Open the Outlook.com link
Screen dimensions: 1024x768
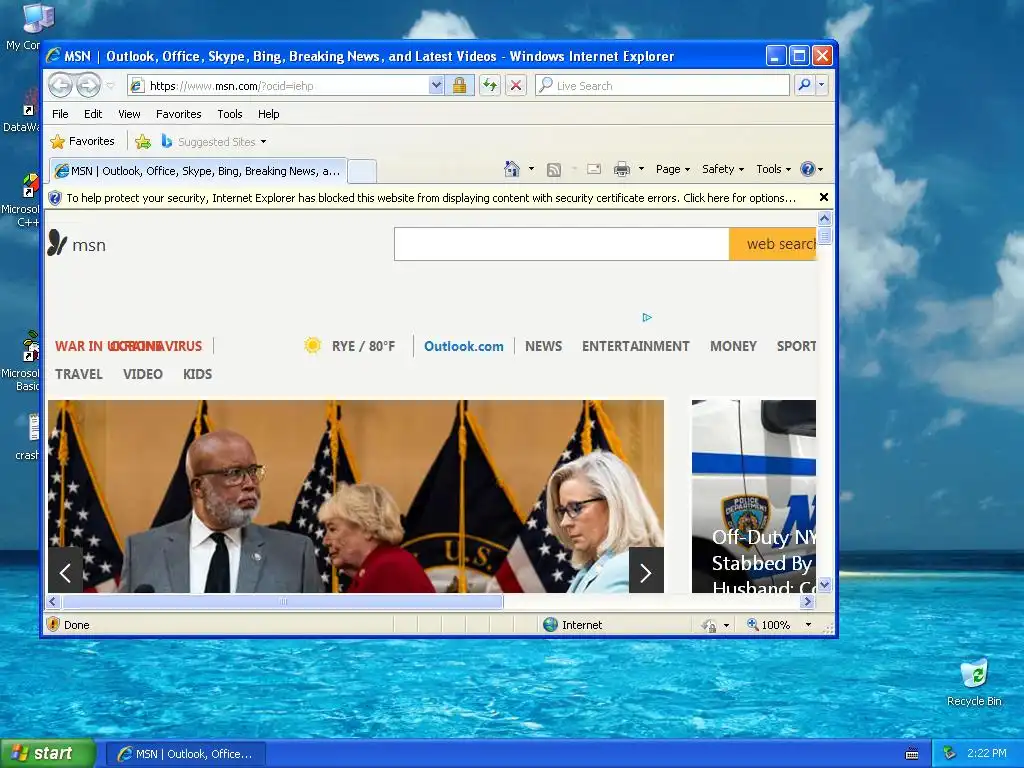(x=464, y=346)
